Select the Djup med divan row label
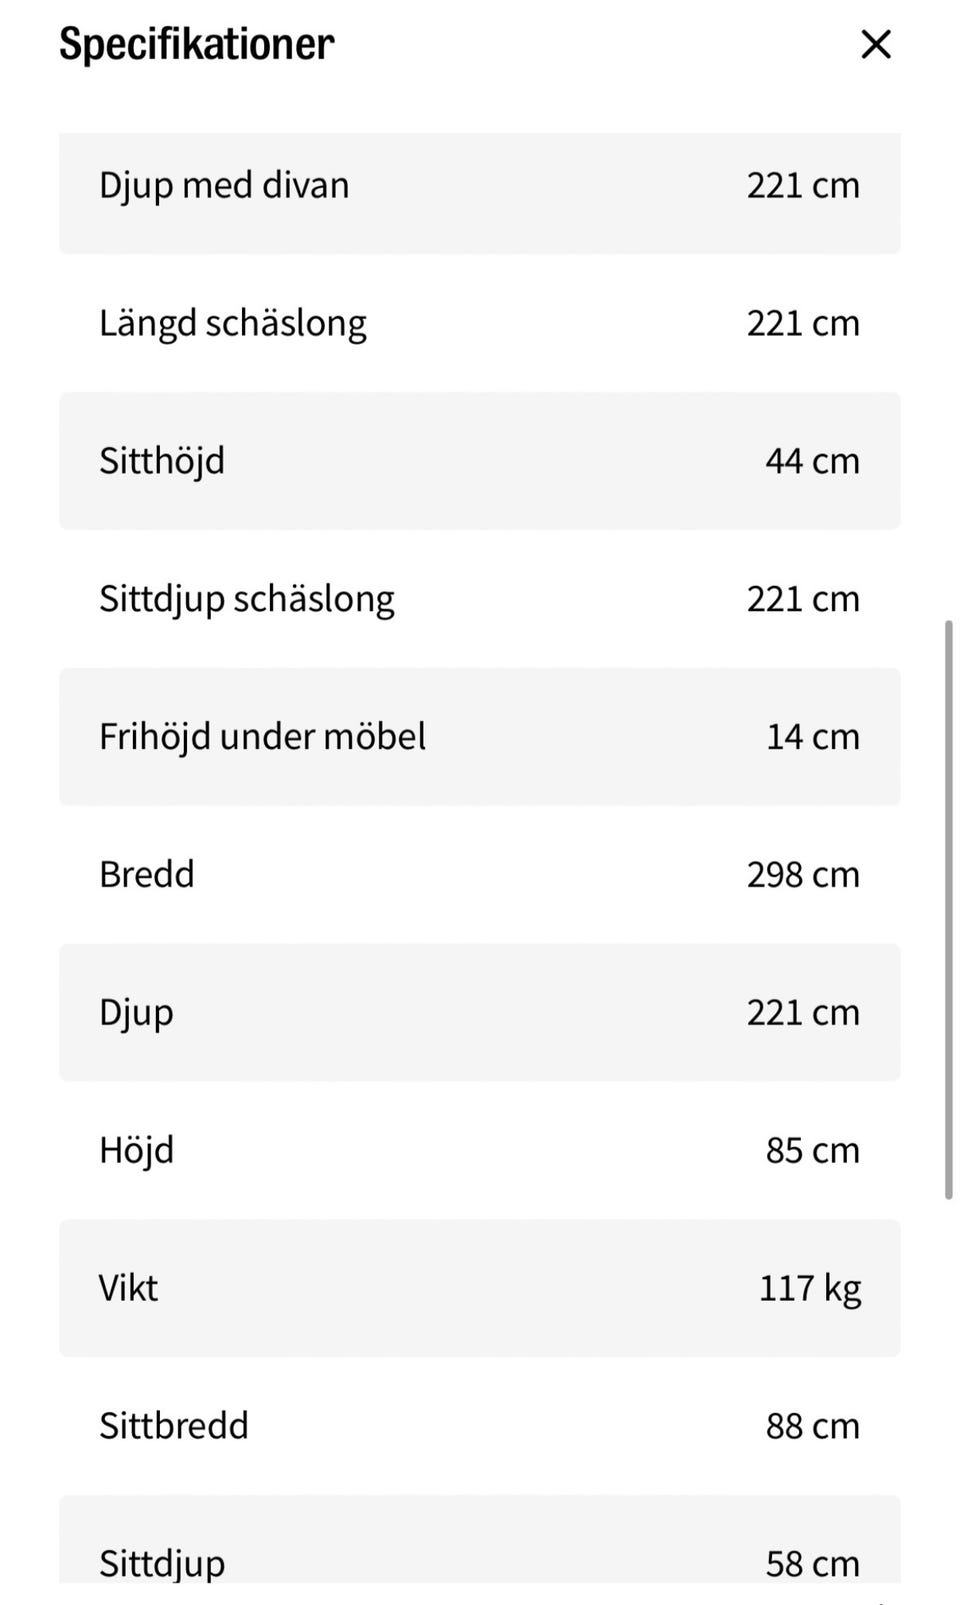960x1605 pixels. [224, 186]
